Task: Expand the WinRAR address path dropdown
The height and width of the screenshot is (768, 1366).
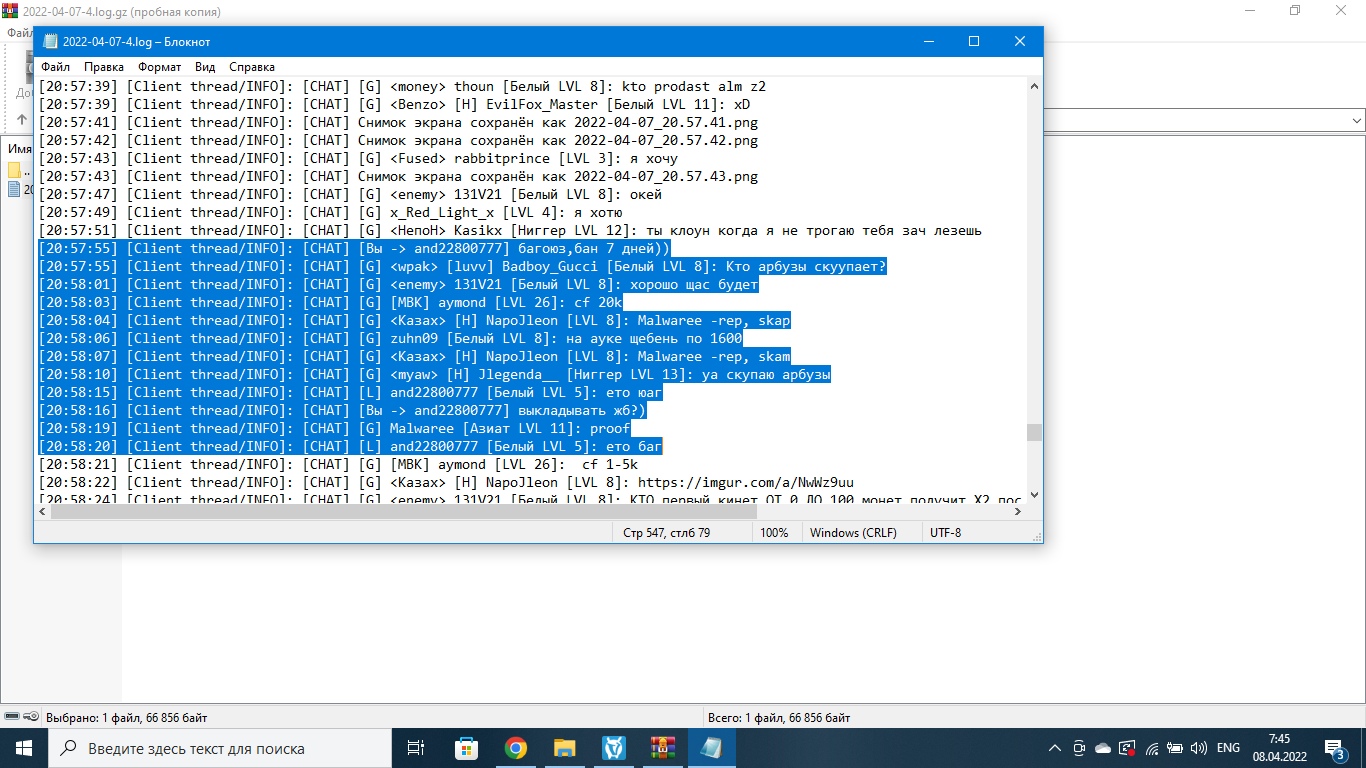Action: coord(1357,120)
